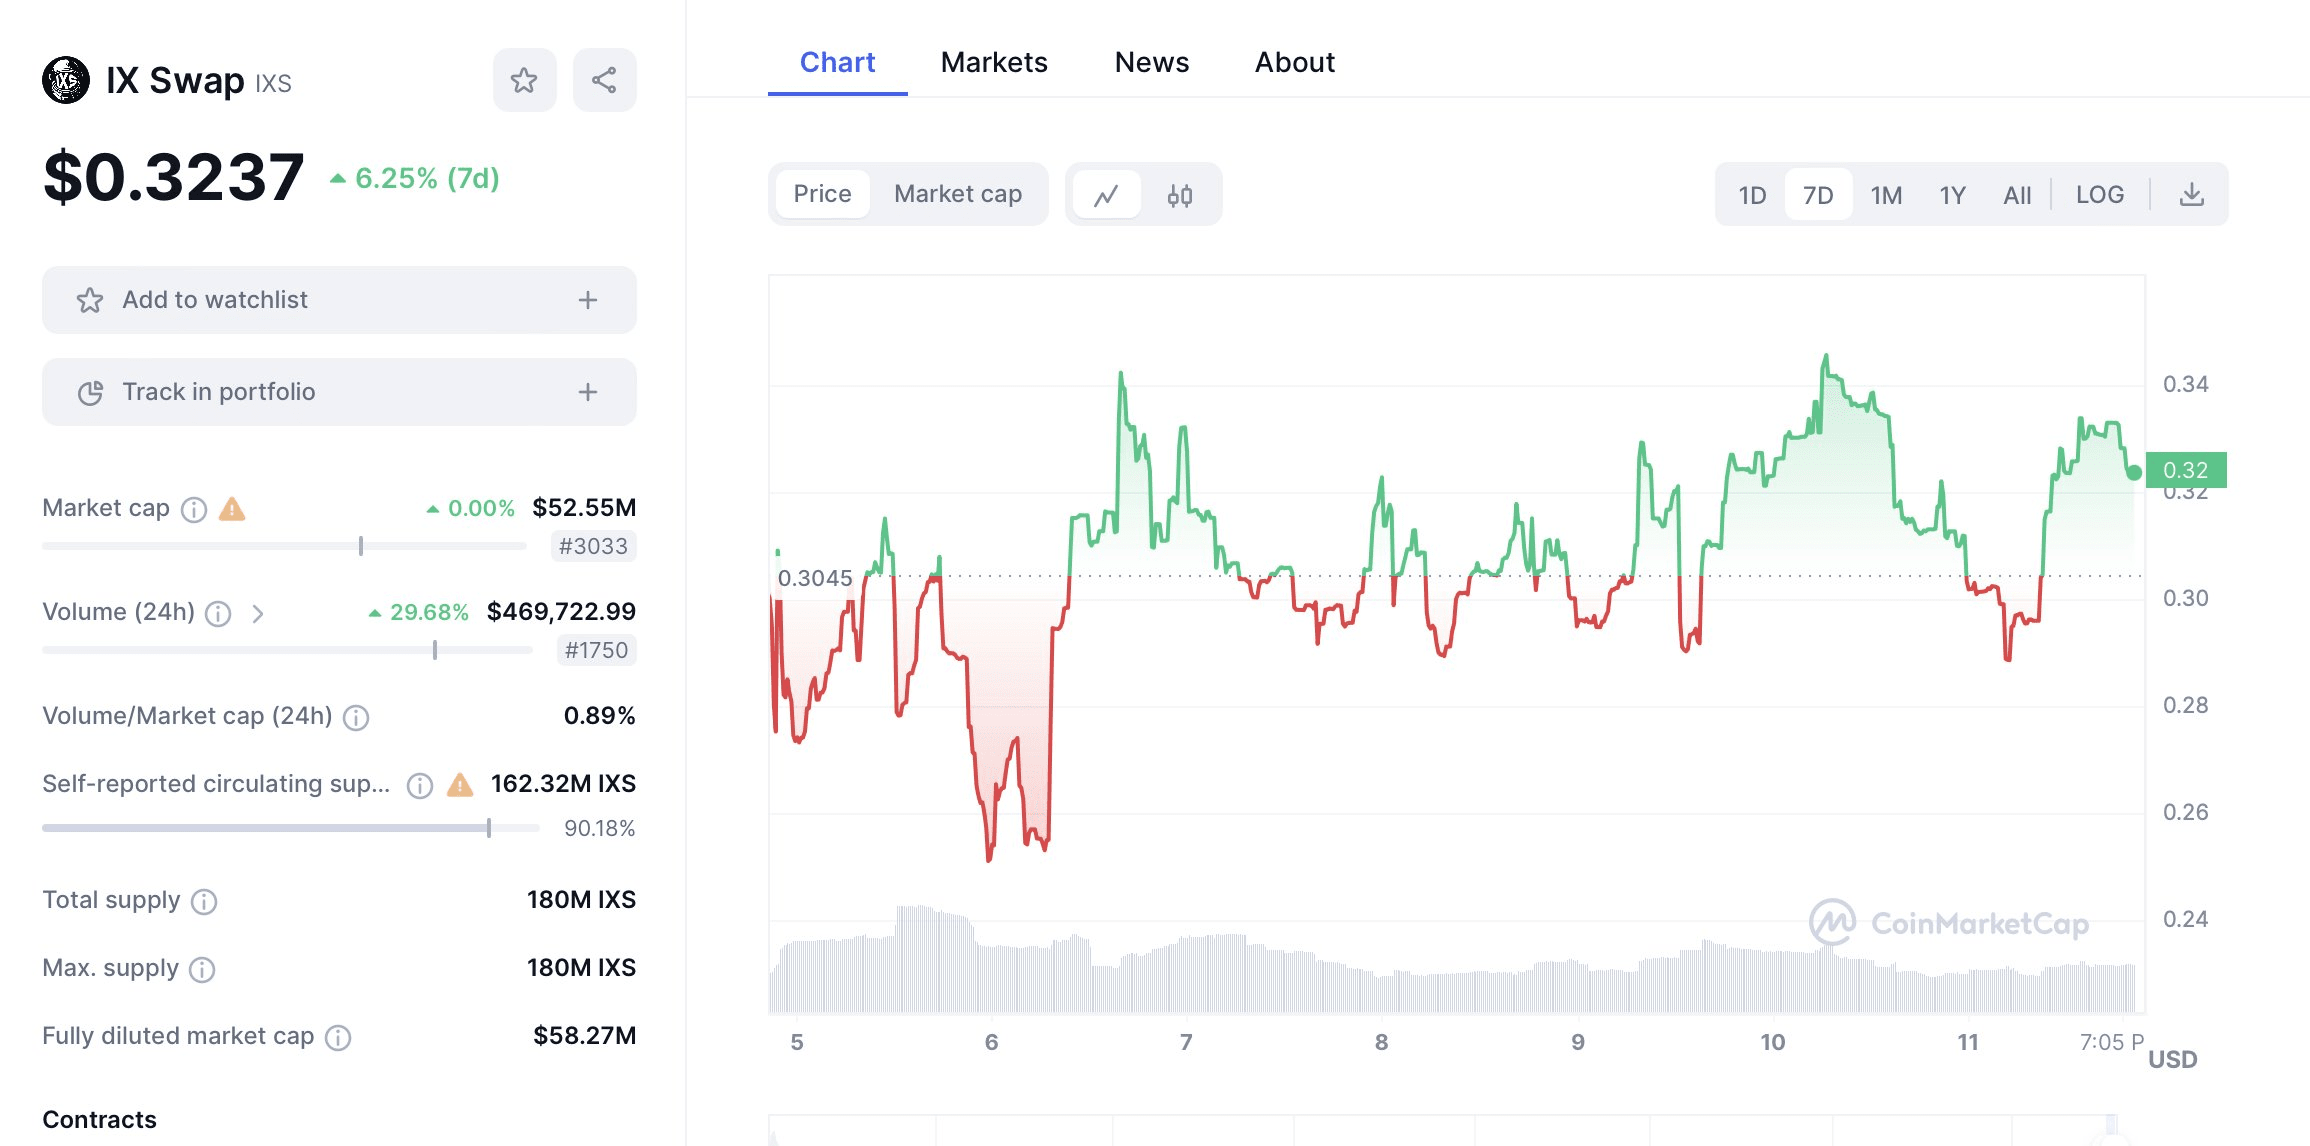Expand Track in portfolio plus
Viewport: 2310px width, 1146px height.
pyautogui.click(x=588, y=392)
